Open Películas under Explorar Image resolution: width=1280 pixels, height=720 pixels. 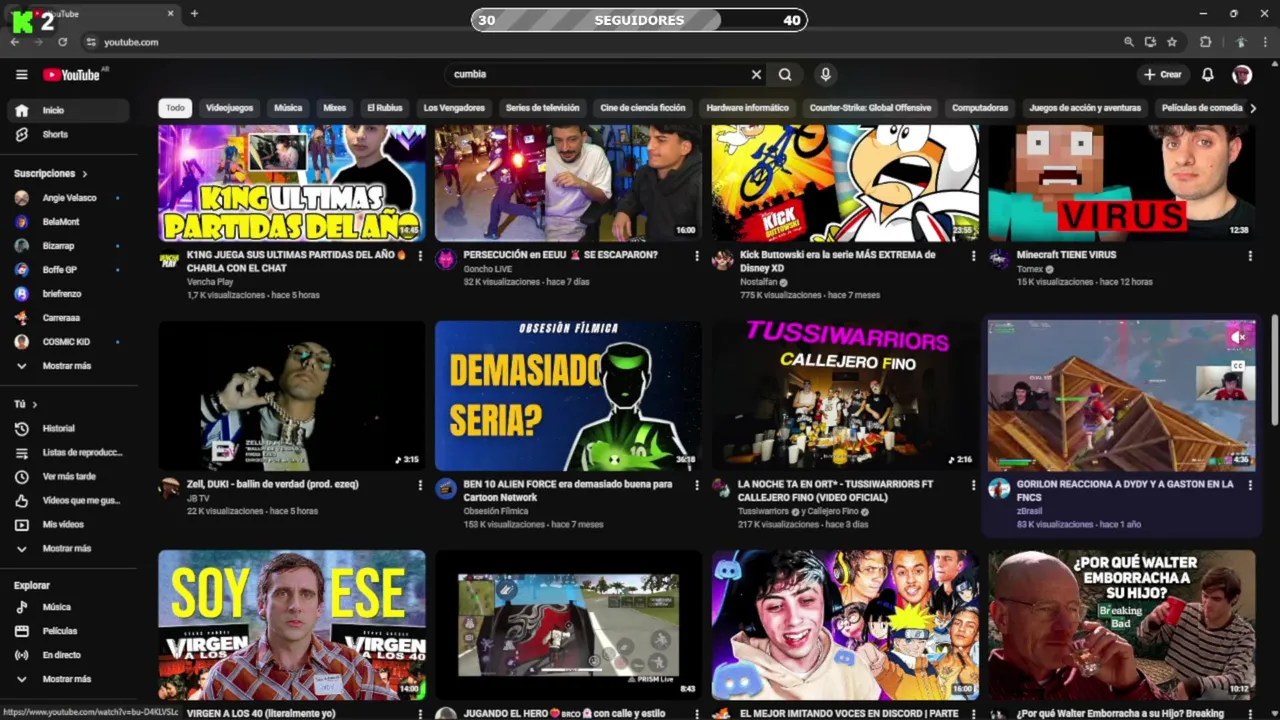pos(68,631)
